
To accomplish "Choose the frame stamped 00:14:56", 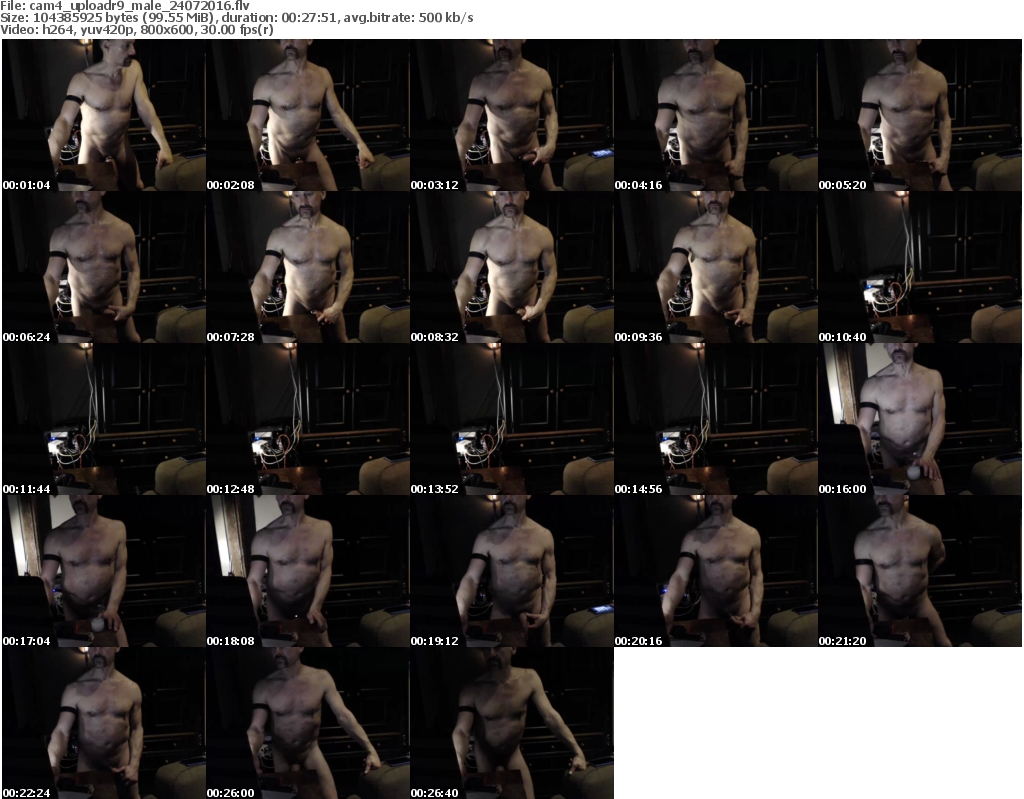I will point(716,419).
